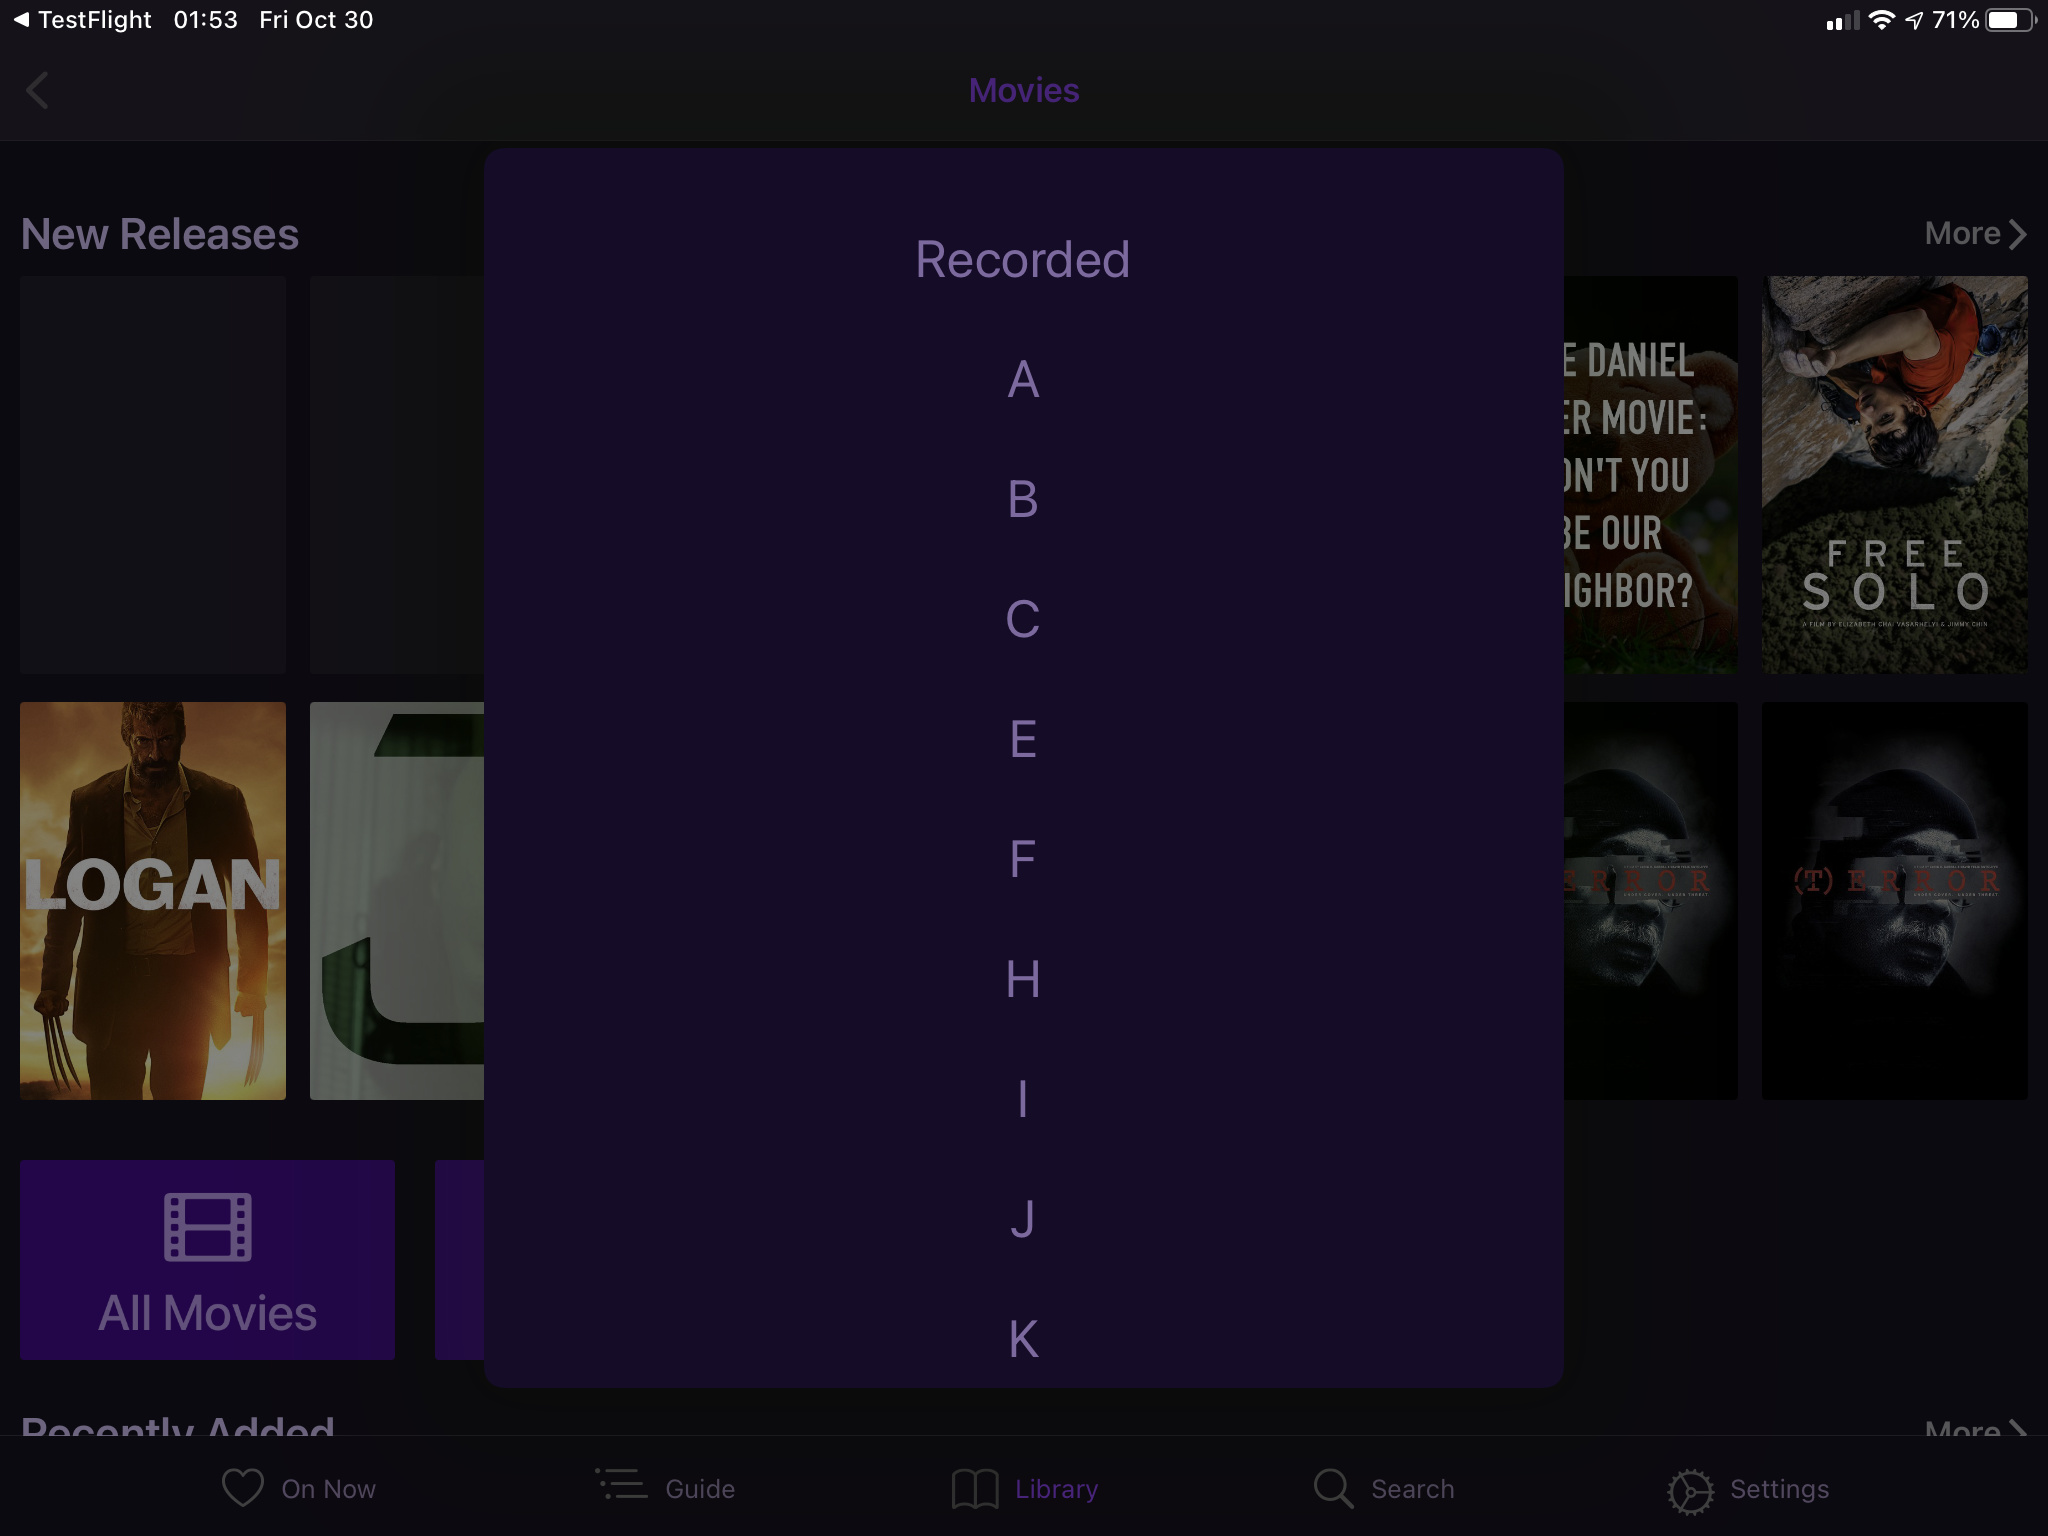Open the Logan movie poster
The height and width of the screenshot is (1536, 2048).
coord(153,900)
